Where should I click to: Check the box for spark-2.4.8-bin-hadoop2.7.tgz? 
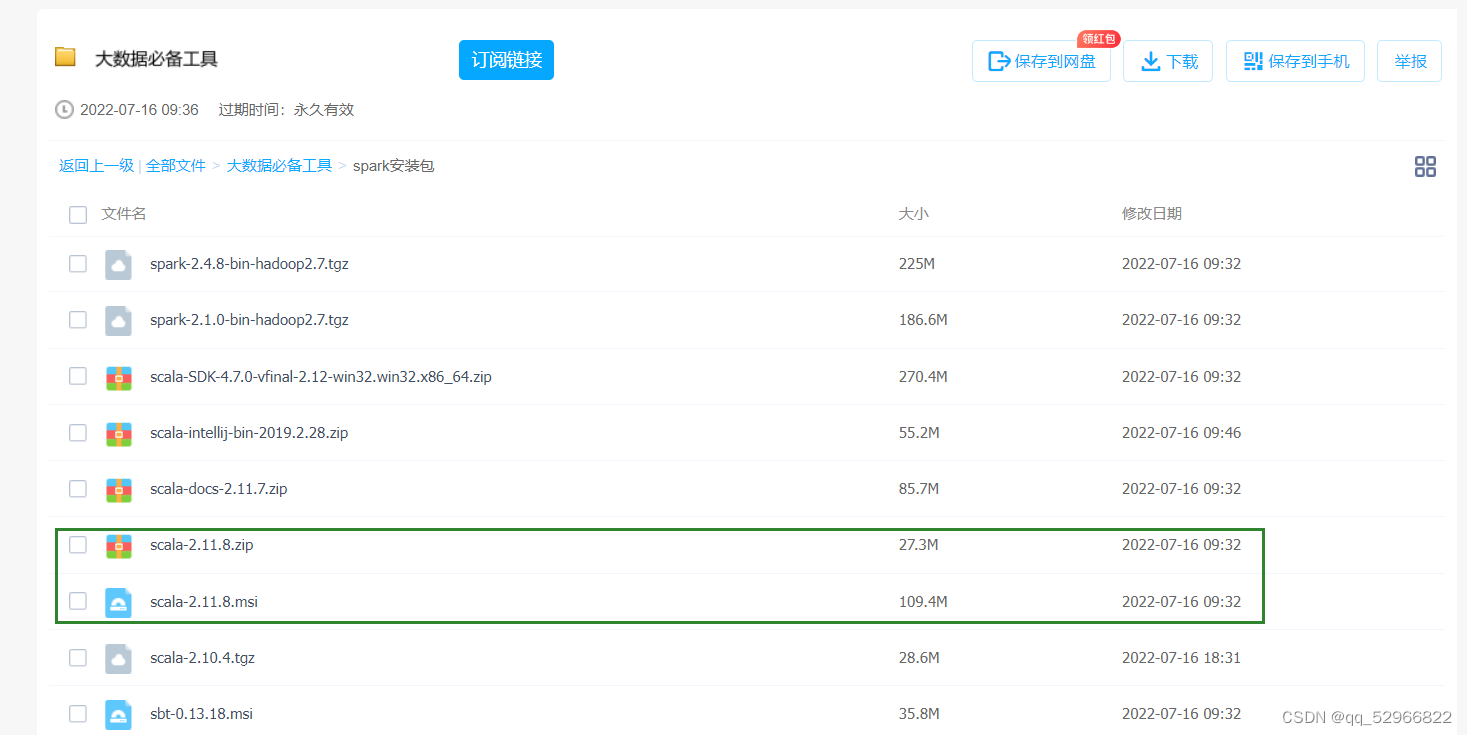tap(78, 264)
